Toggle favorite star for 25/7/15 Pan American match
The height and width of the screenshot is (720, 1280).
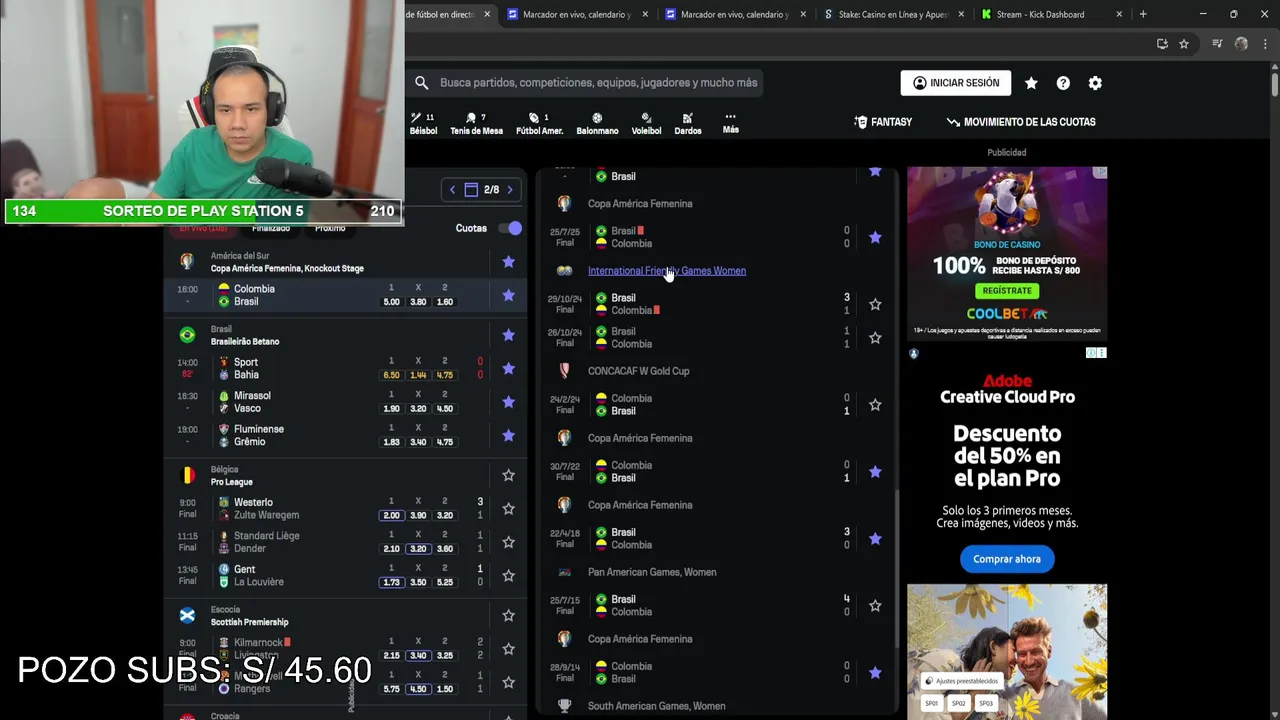[x=875, y=605]
